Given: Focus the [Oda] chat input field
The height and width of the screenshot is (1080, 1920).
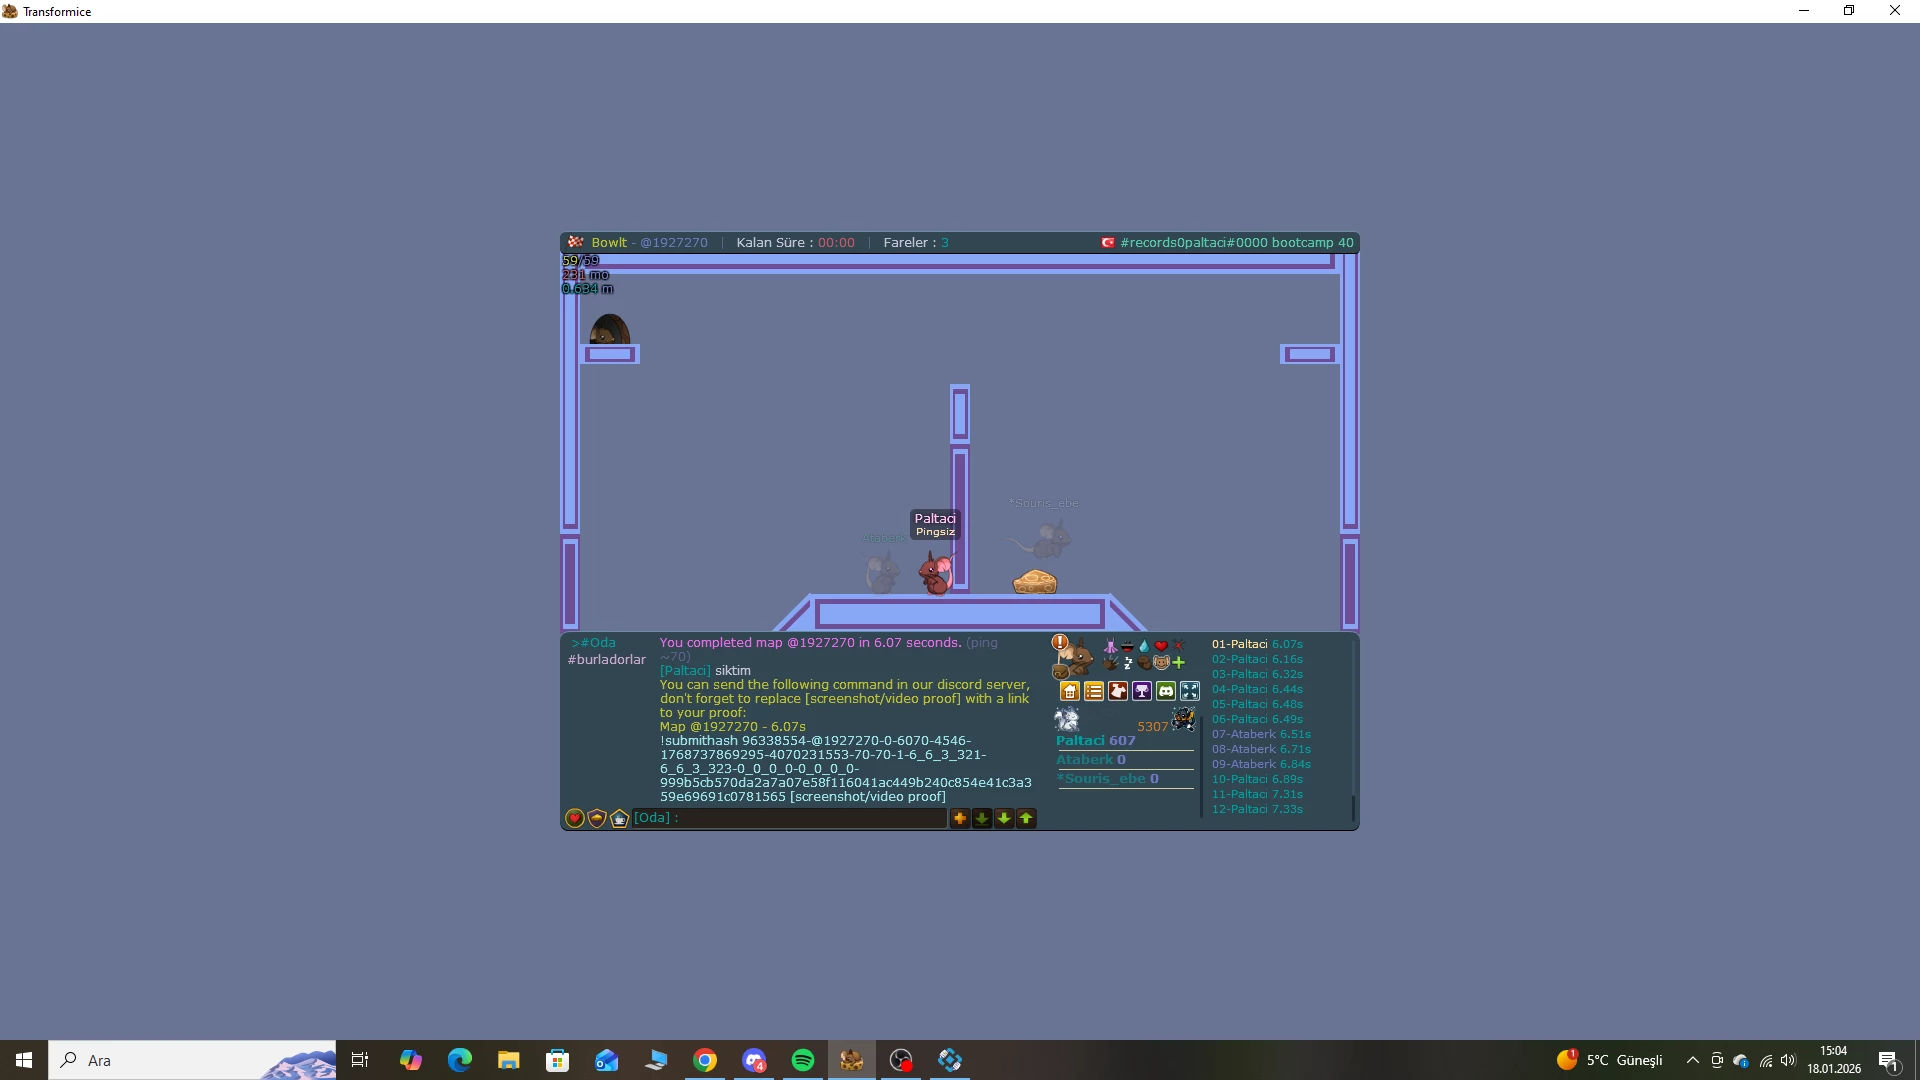Looking at the screenshot, I should (789, 818).
